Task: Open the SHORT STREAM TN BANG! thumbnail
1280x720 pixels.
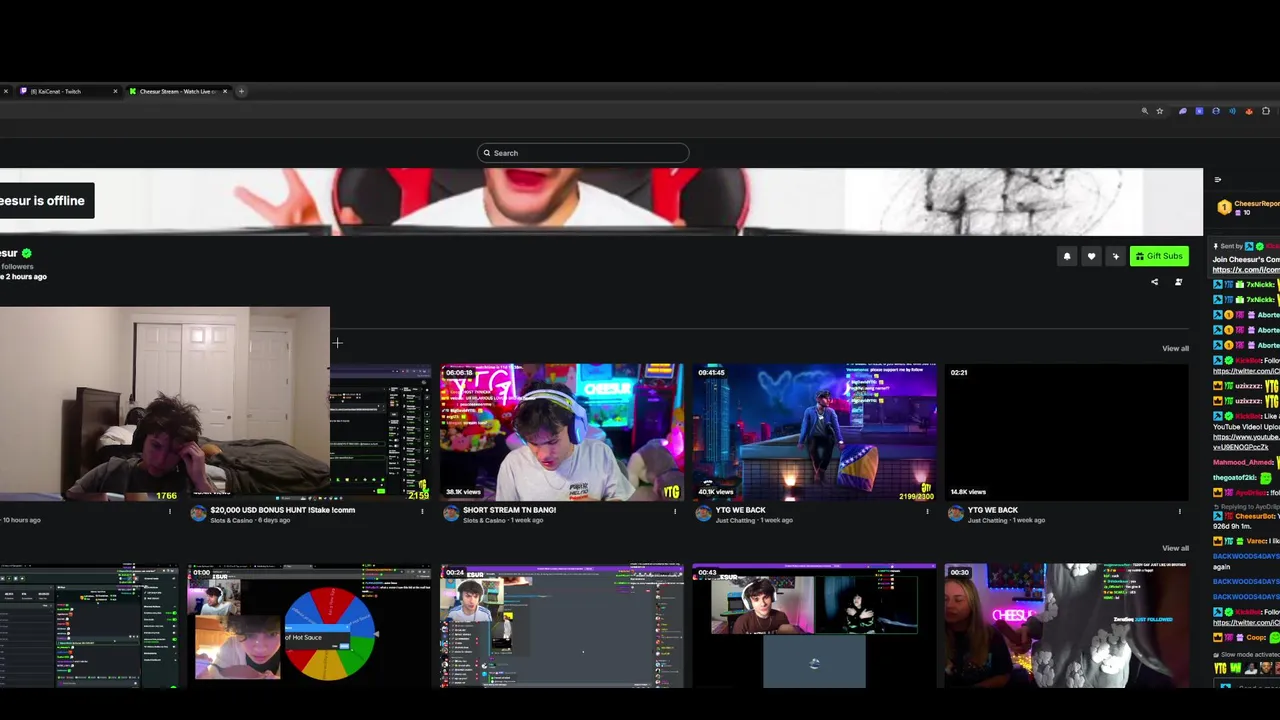Action: (x=562, y=432)
